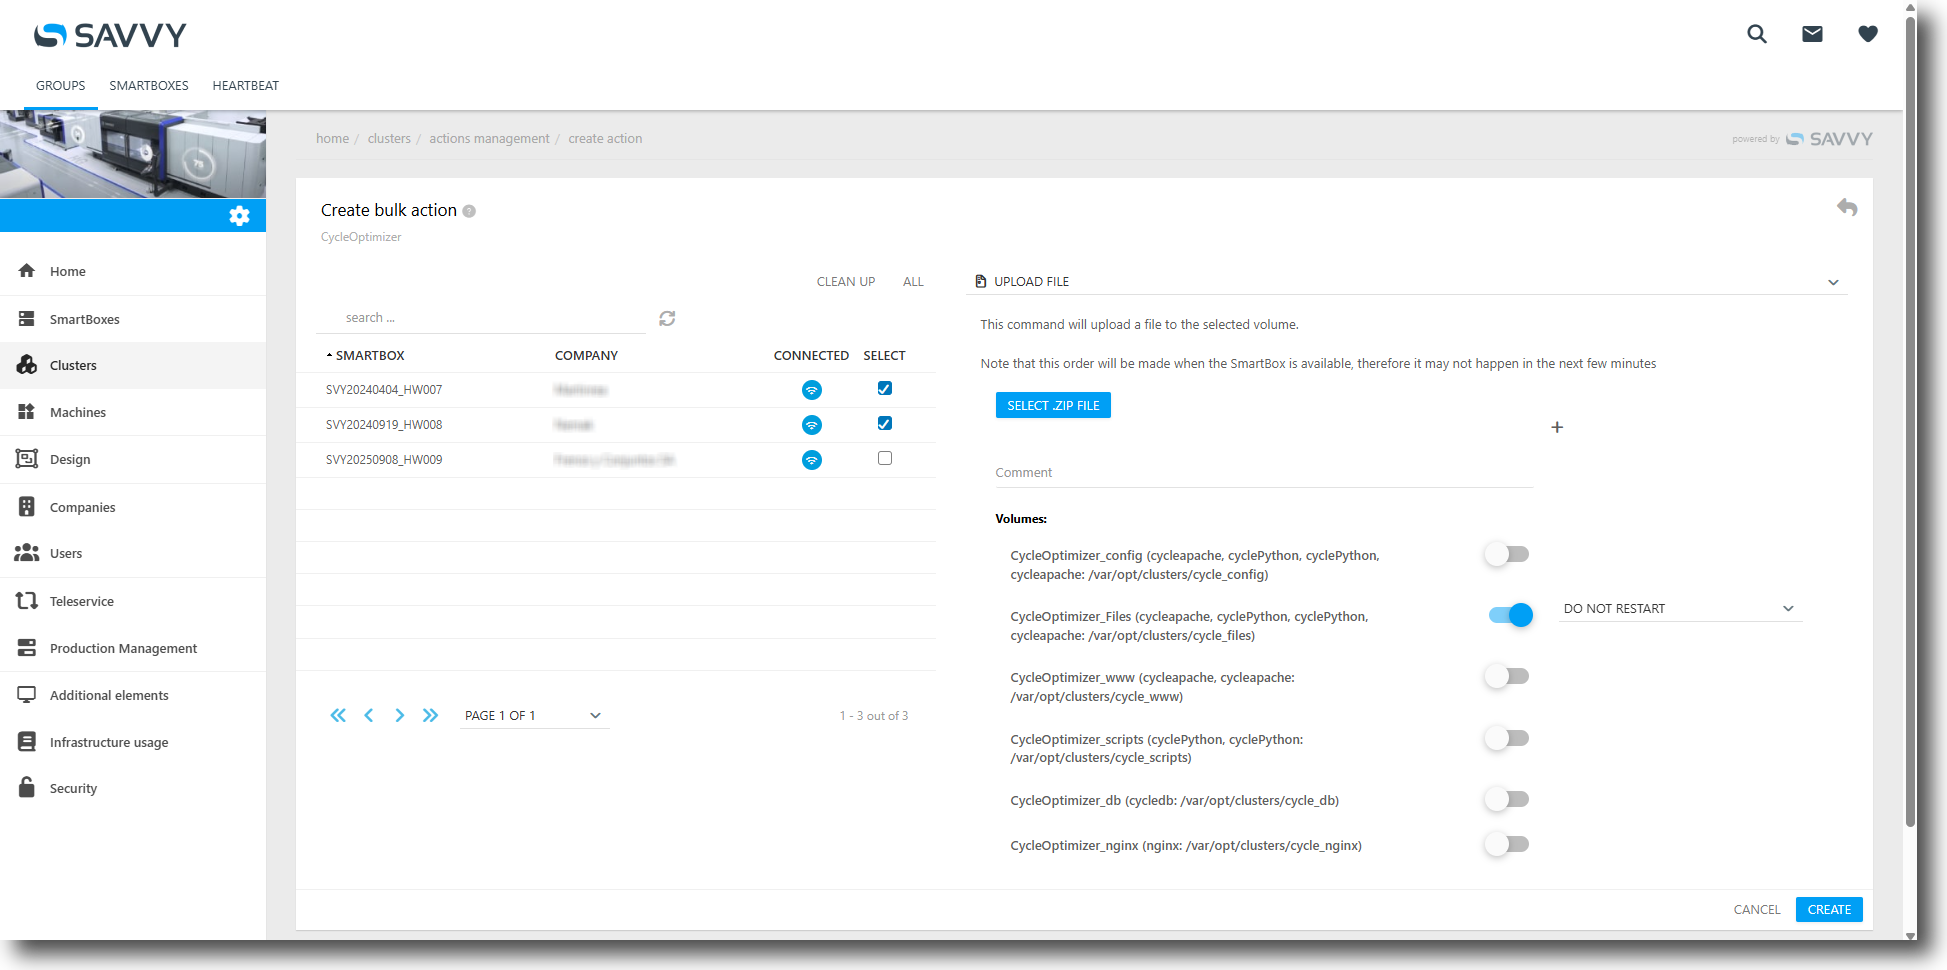Click the plus icon to add file
1947x970 pixels.
[1556, 427]
